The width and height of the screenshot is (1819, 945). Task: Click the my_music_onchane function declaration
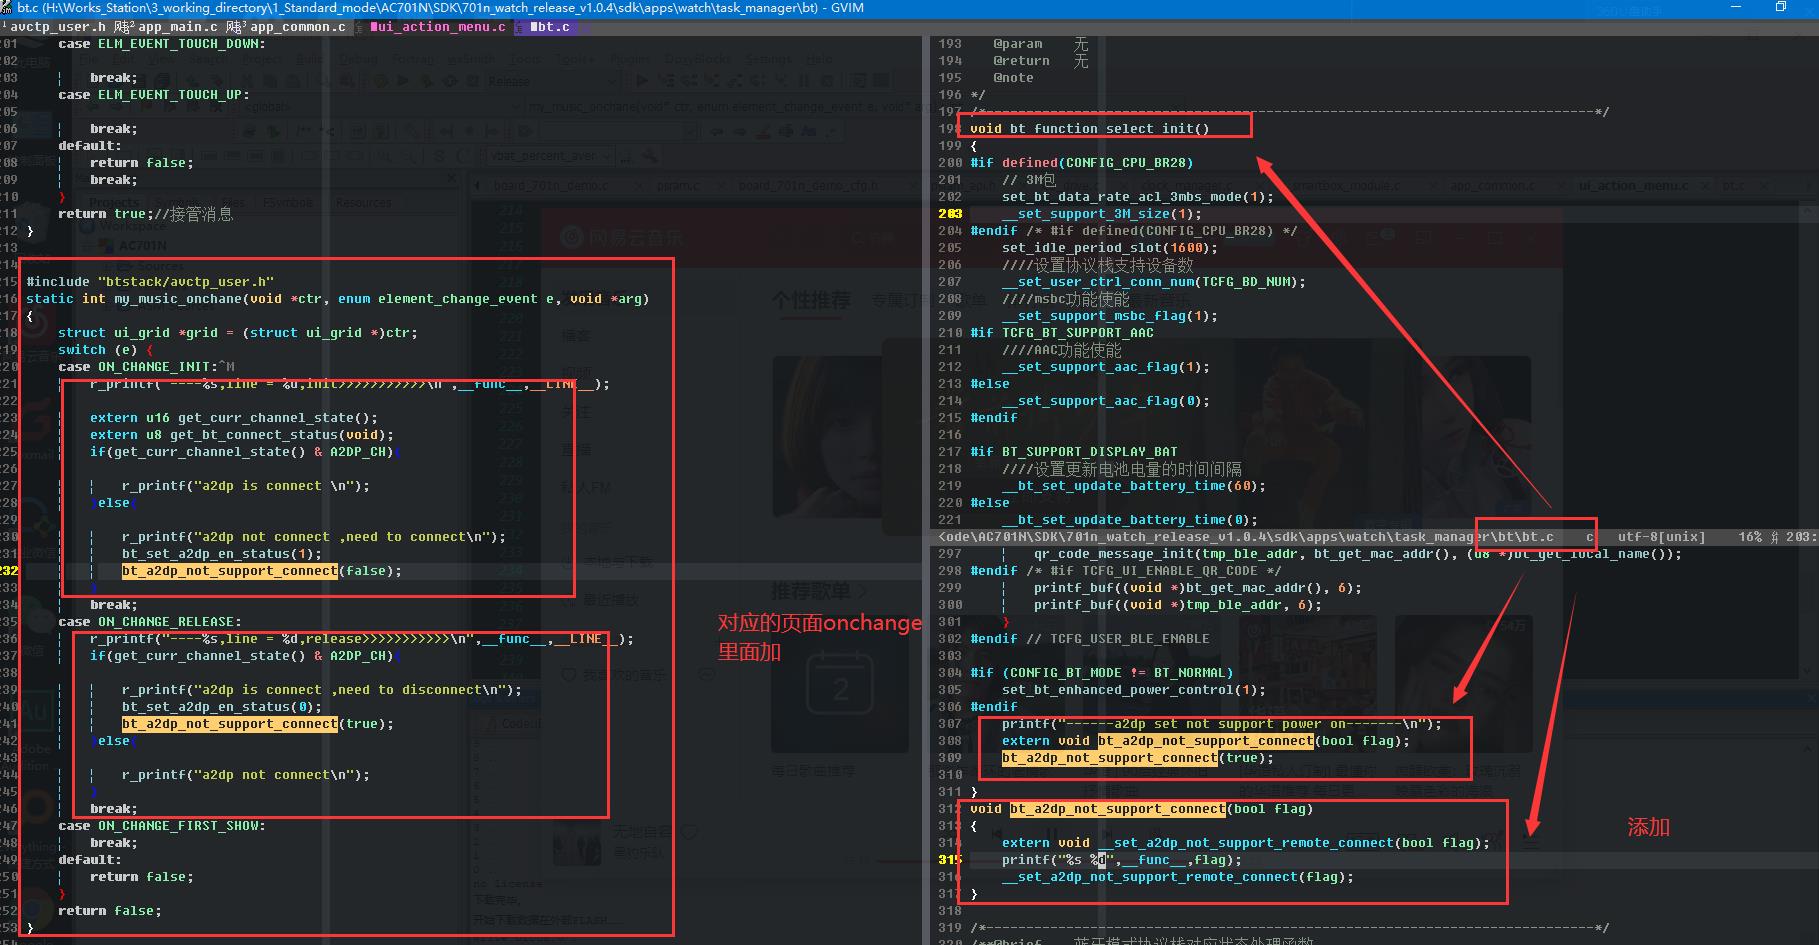click(x=338, y=299)
